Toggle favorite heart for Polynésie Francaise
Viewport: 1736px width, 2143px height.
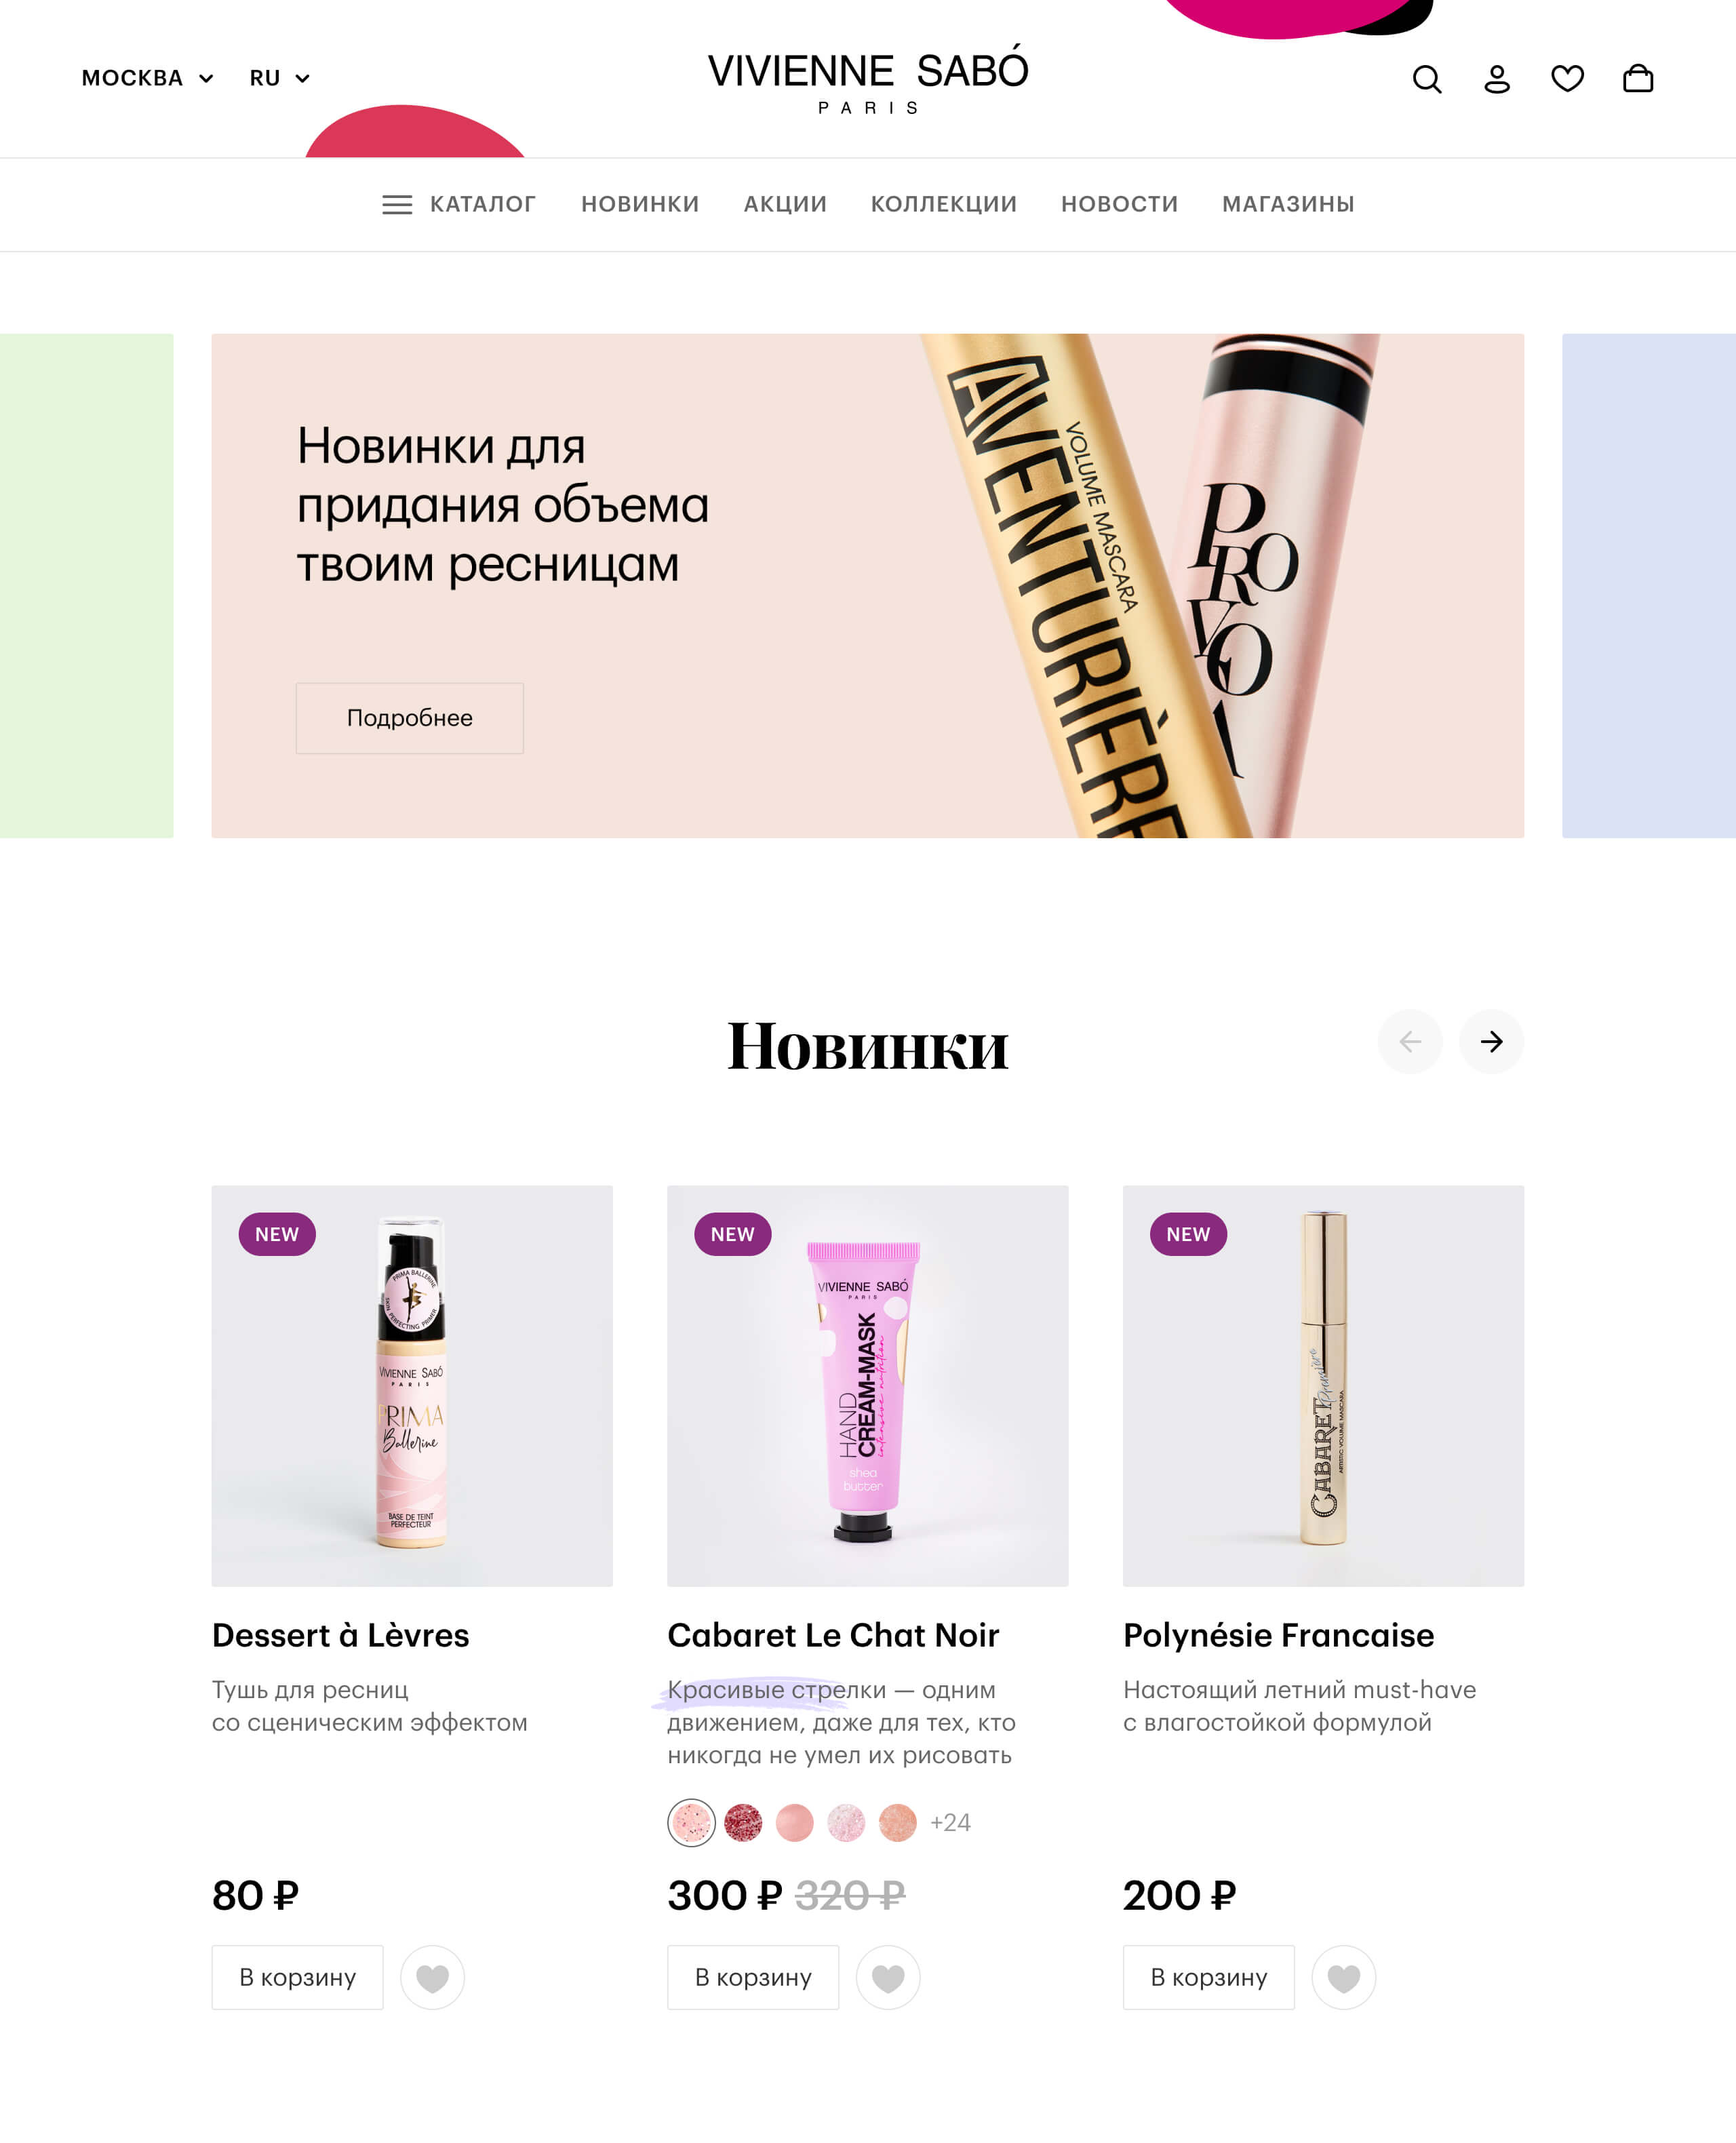click(1344, 1978)
